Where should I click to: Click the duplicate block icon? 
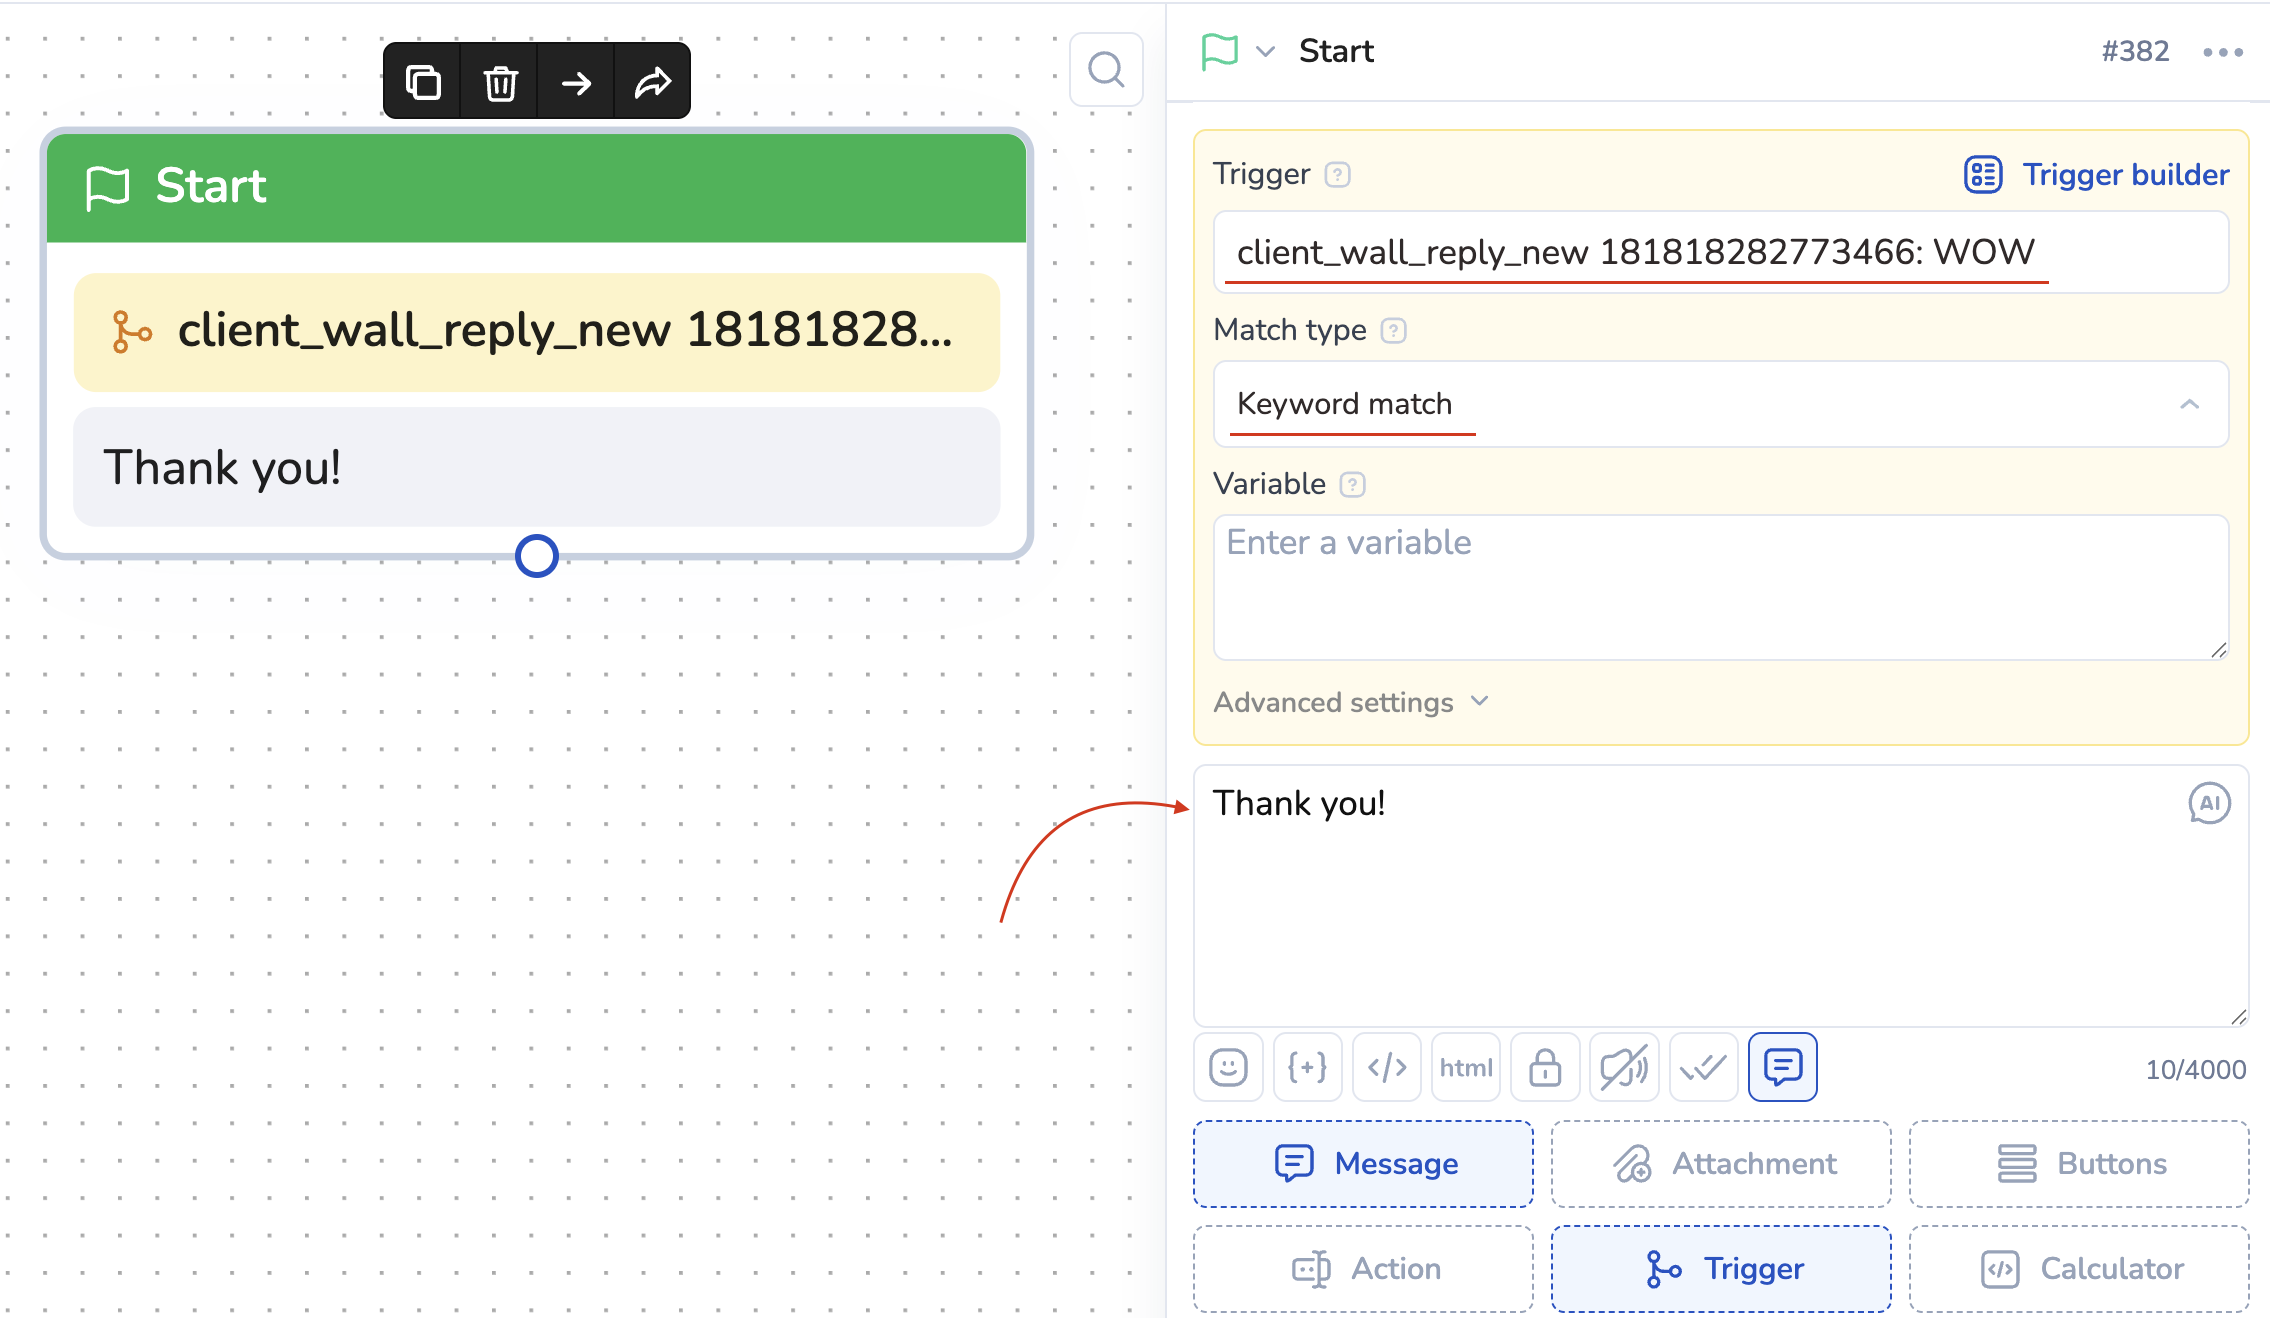[423, 82]
